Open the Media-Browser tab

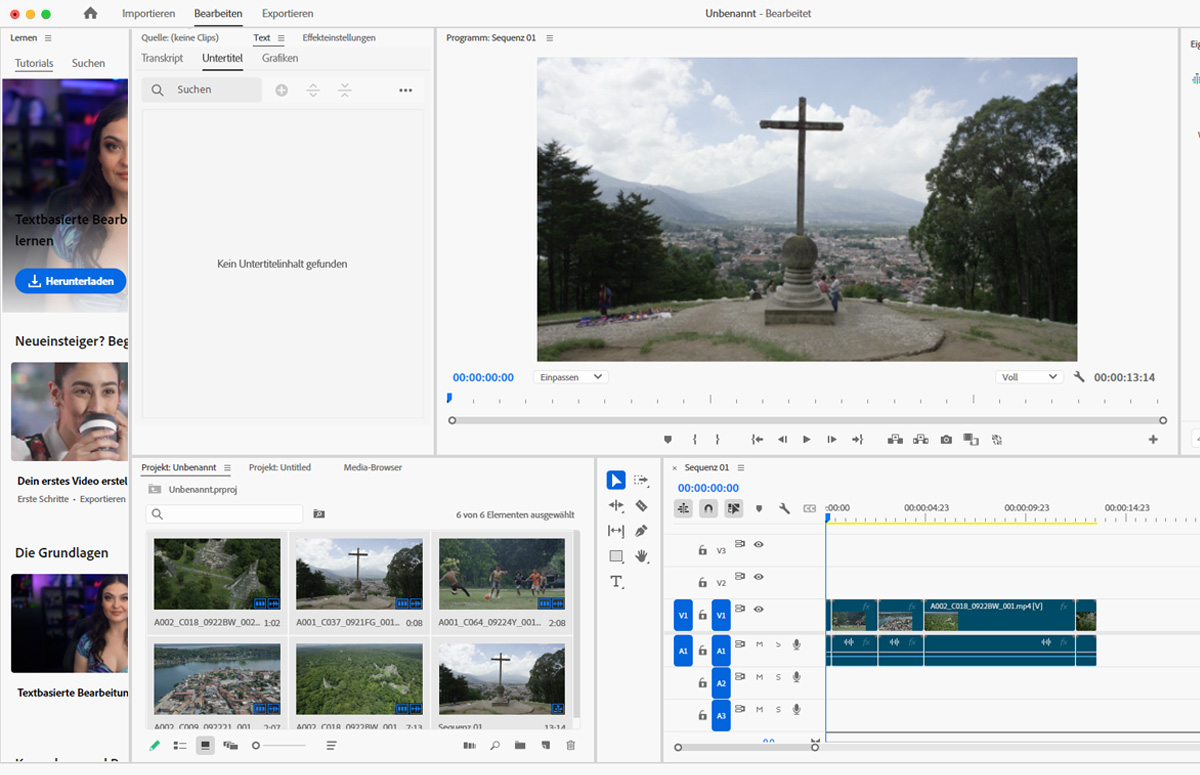(372, 468)
